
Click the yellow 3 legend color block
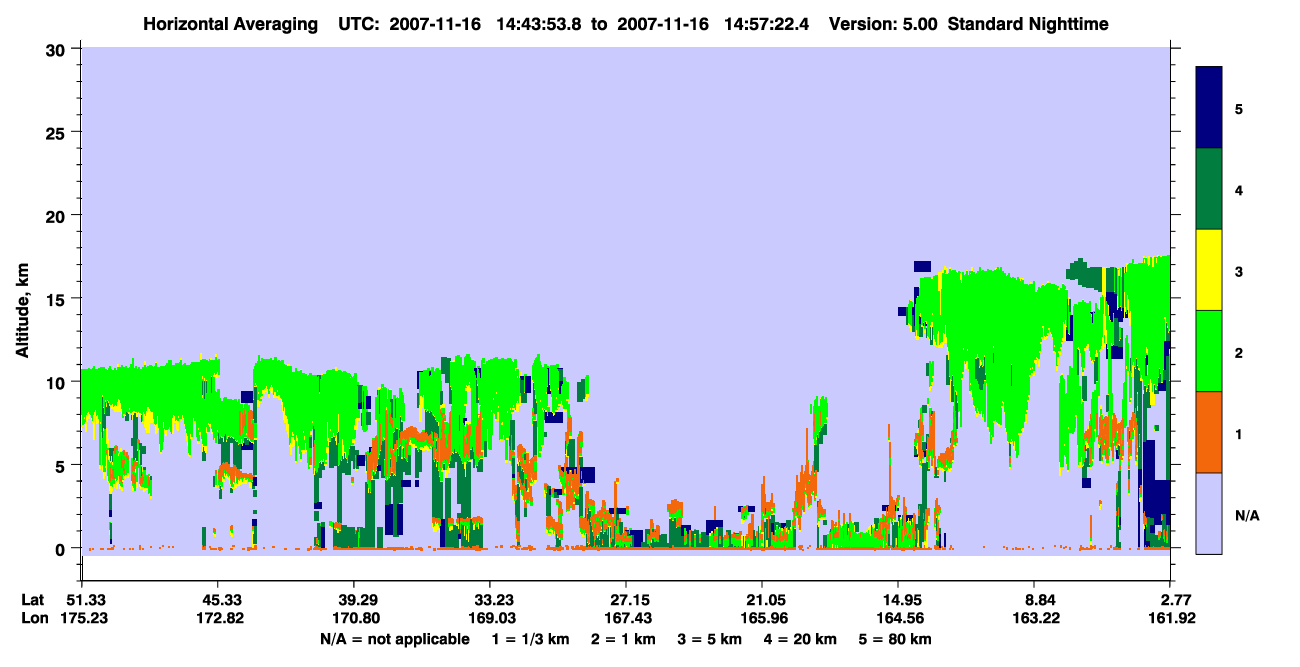(x=1209, y=270)
